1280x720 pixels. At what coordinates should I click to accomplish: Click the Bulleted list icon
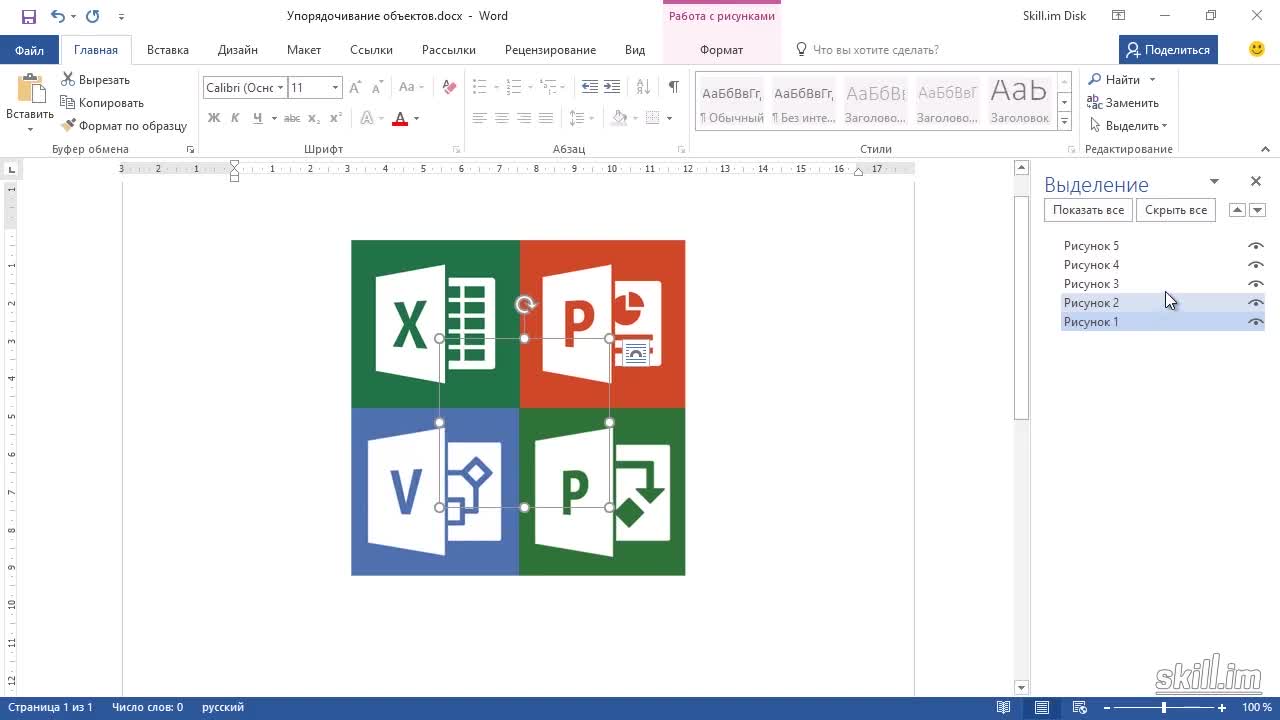(x=479, y=87)
